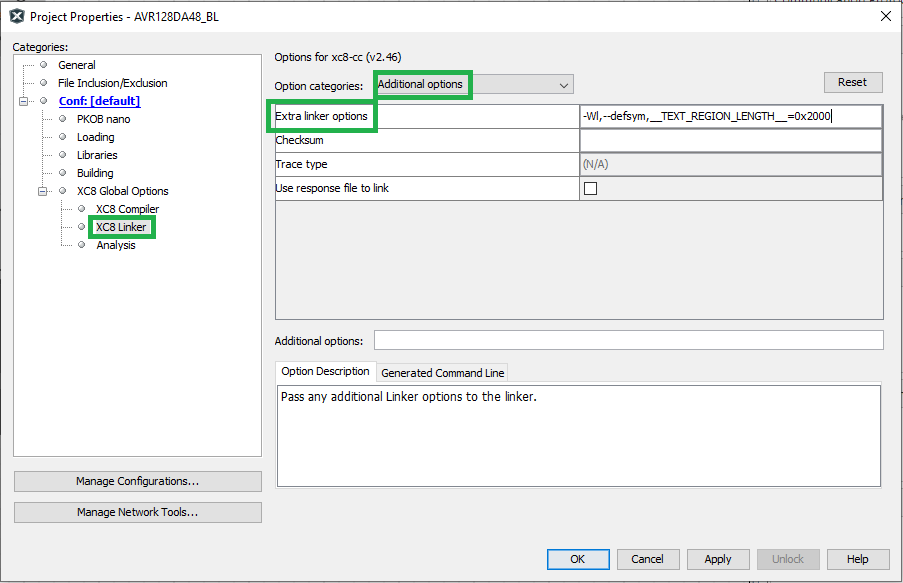Image resolution: width=903 pixels, height=583 pixels.
Task: Switch to Generated Command Line tab
Action: pyautogui.click(x=442, y=373)
